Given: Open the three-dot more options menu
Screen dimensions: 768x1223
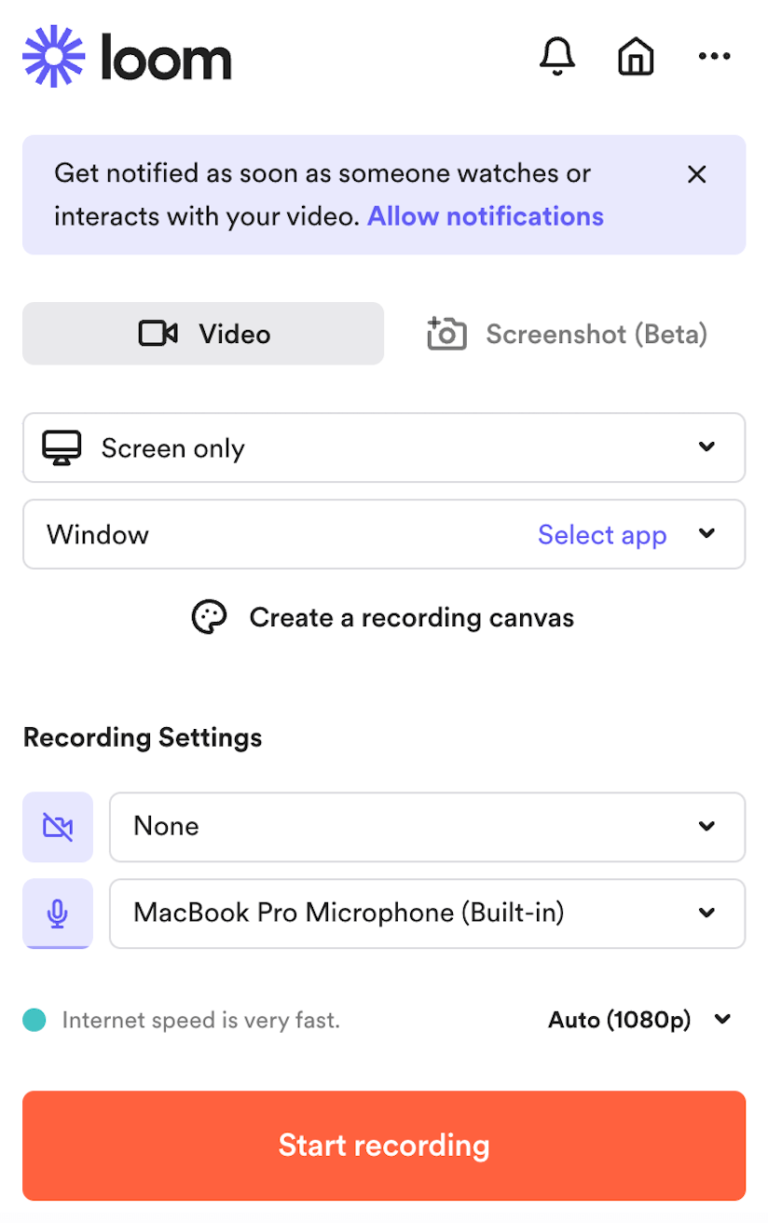Looking at the screenshot, I should [x=714, y=57].
